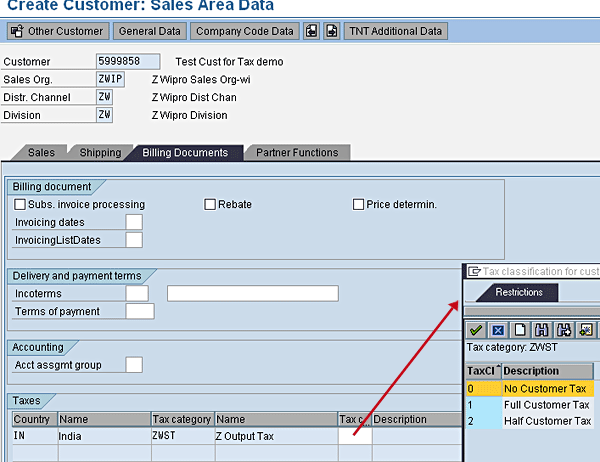Image resolution: width=600 pixels, height=462 pixels.
Task: Click the Terms of payment field
Action: point(140,311)
